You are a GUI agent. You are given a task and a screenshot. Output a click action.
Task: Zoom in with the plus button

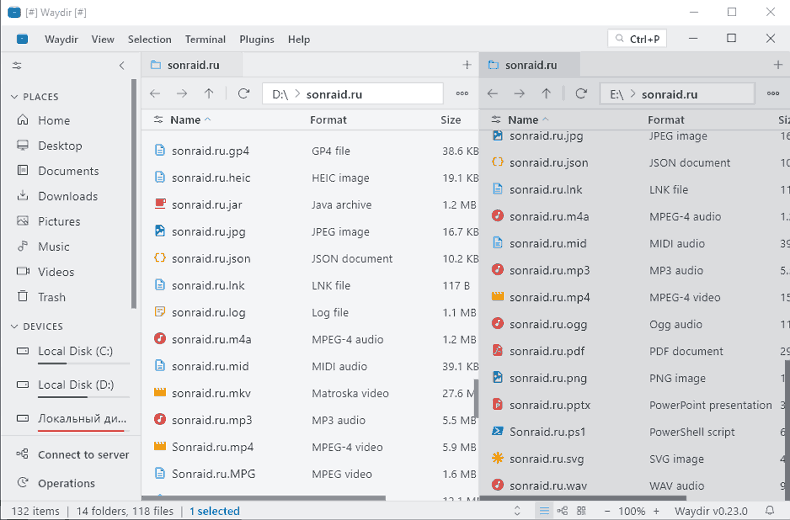(656, 511)
